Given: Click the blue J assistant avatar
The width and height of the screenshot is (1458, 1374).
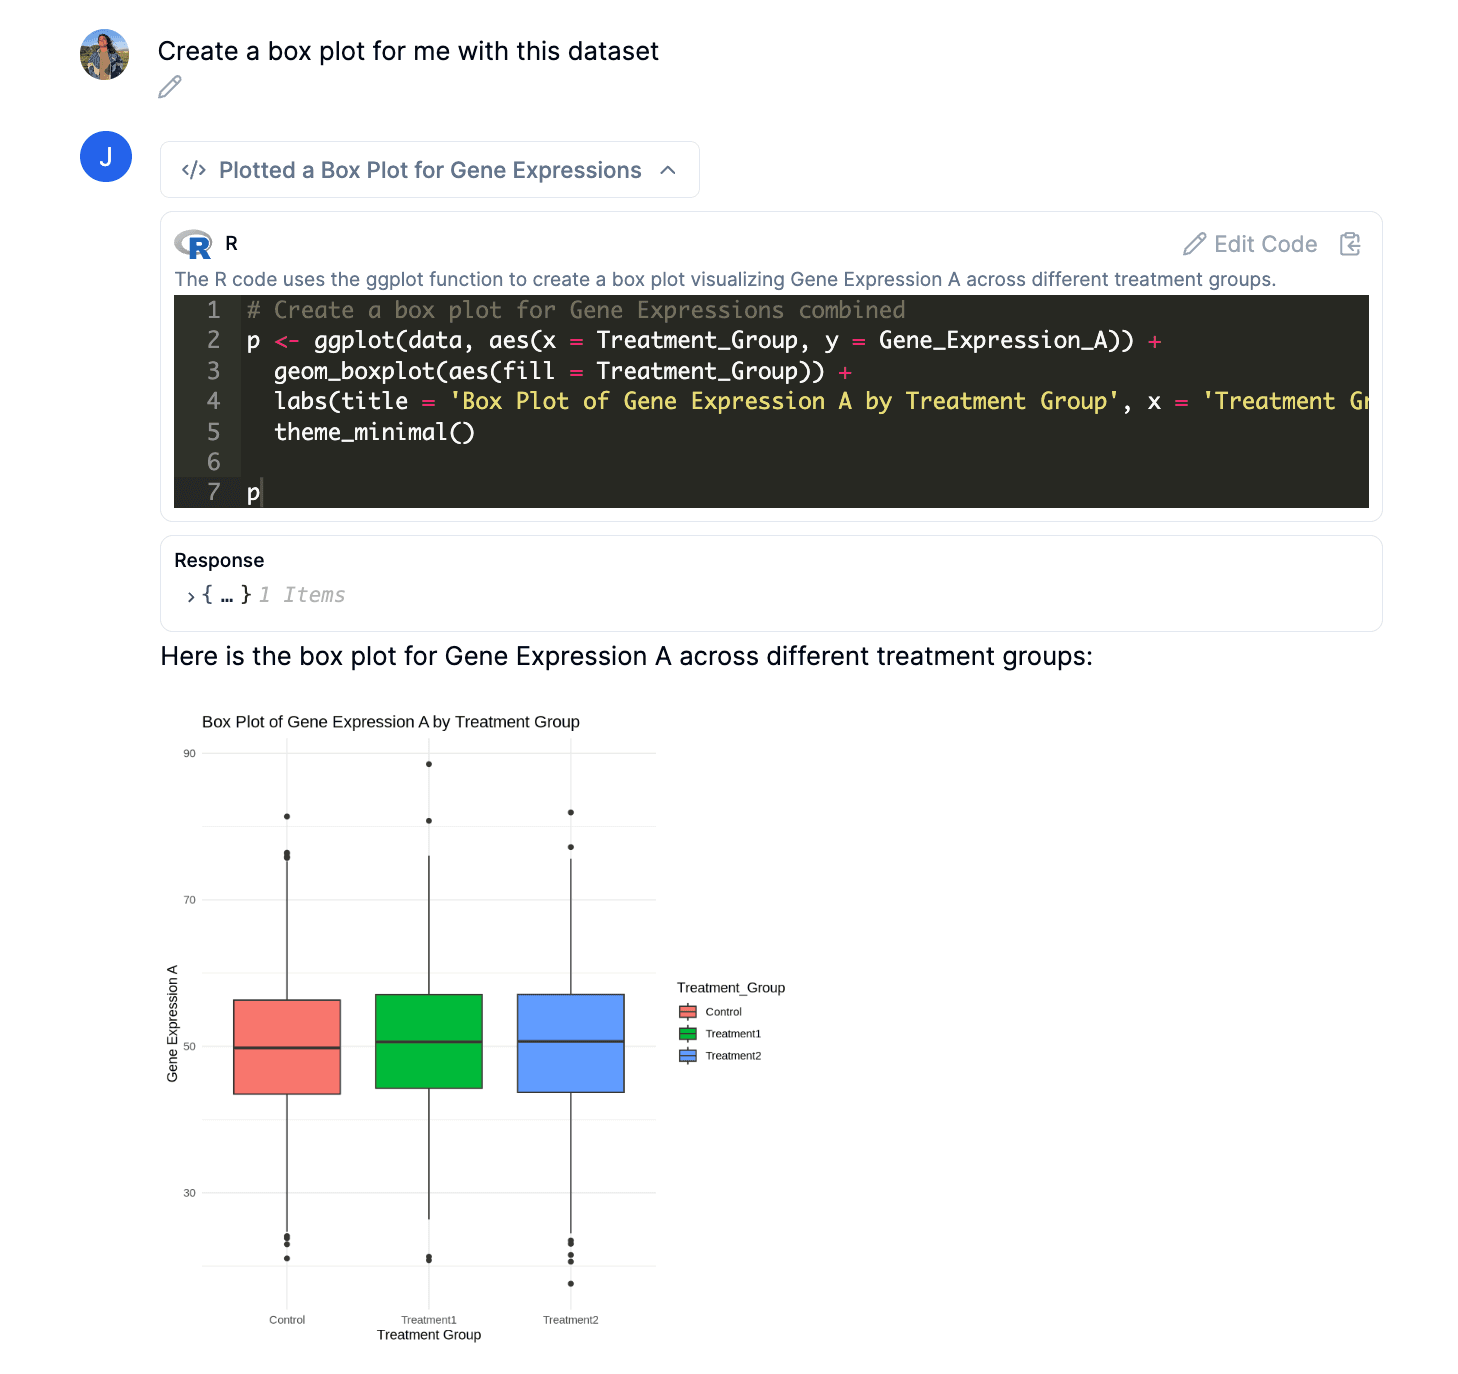Looking at the screenshot, I should (106, 157).
